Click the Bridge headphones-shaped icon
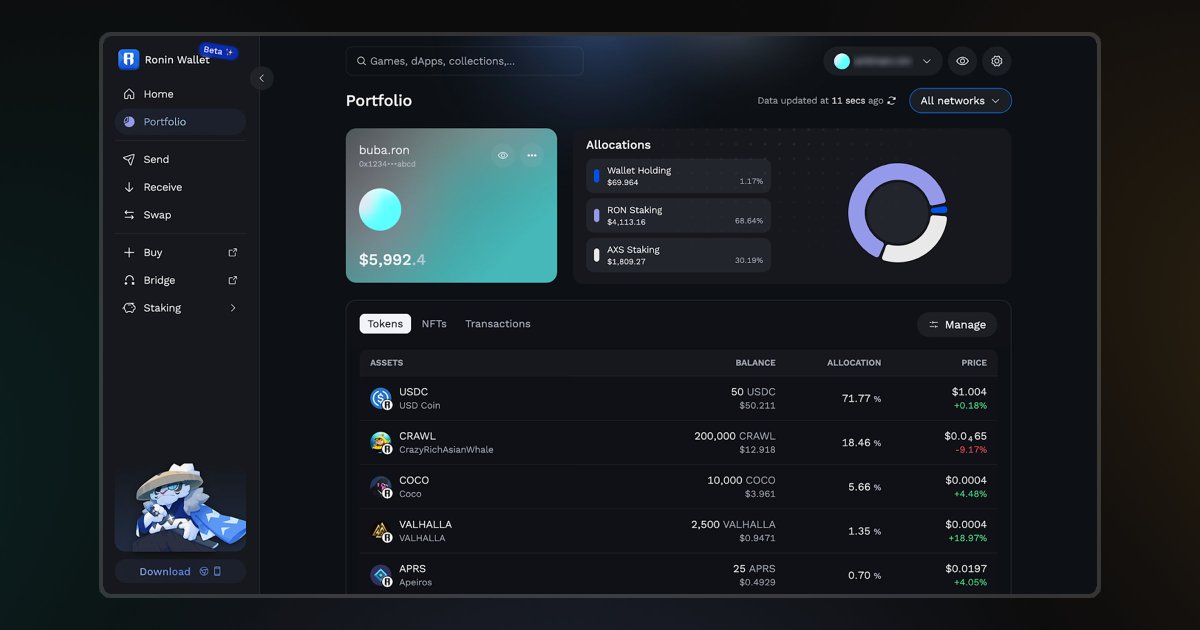The height and width of the screenshot is (630, 1200). [129, 281]
